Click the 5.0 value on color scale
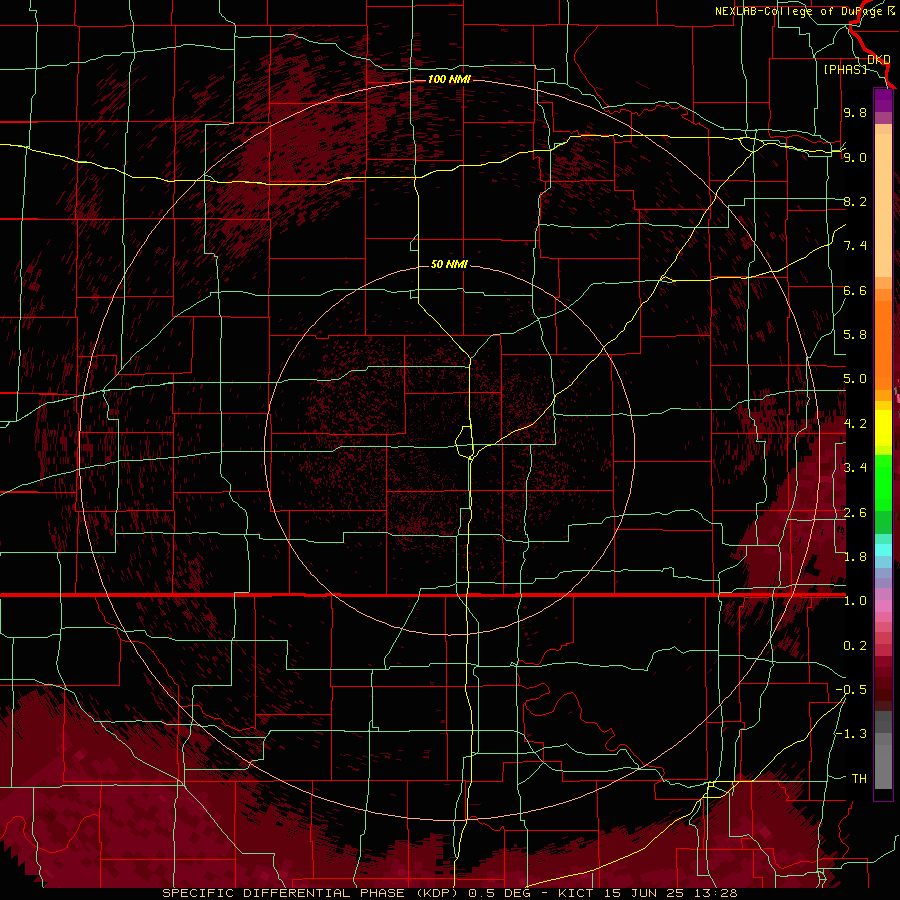 pos(855,379)
